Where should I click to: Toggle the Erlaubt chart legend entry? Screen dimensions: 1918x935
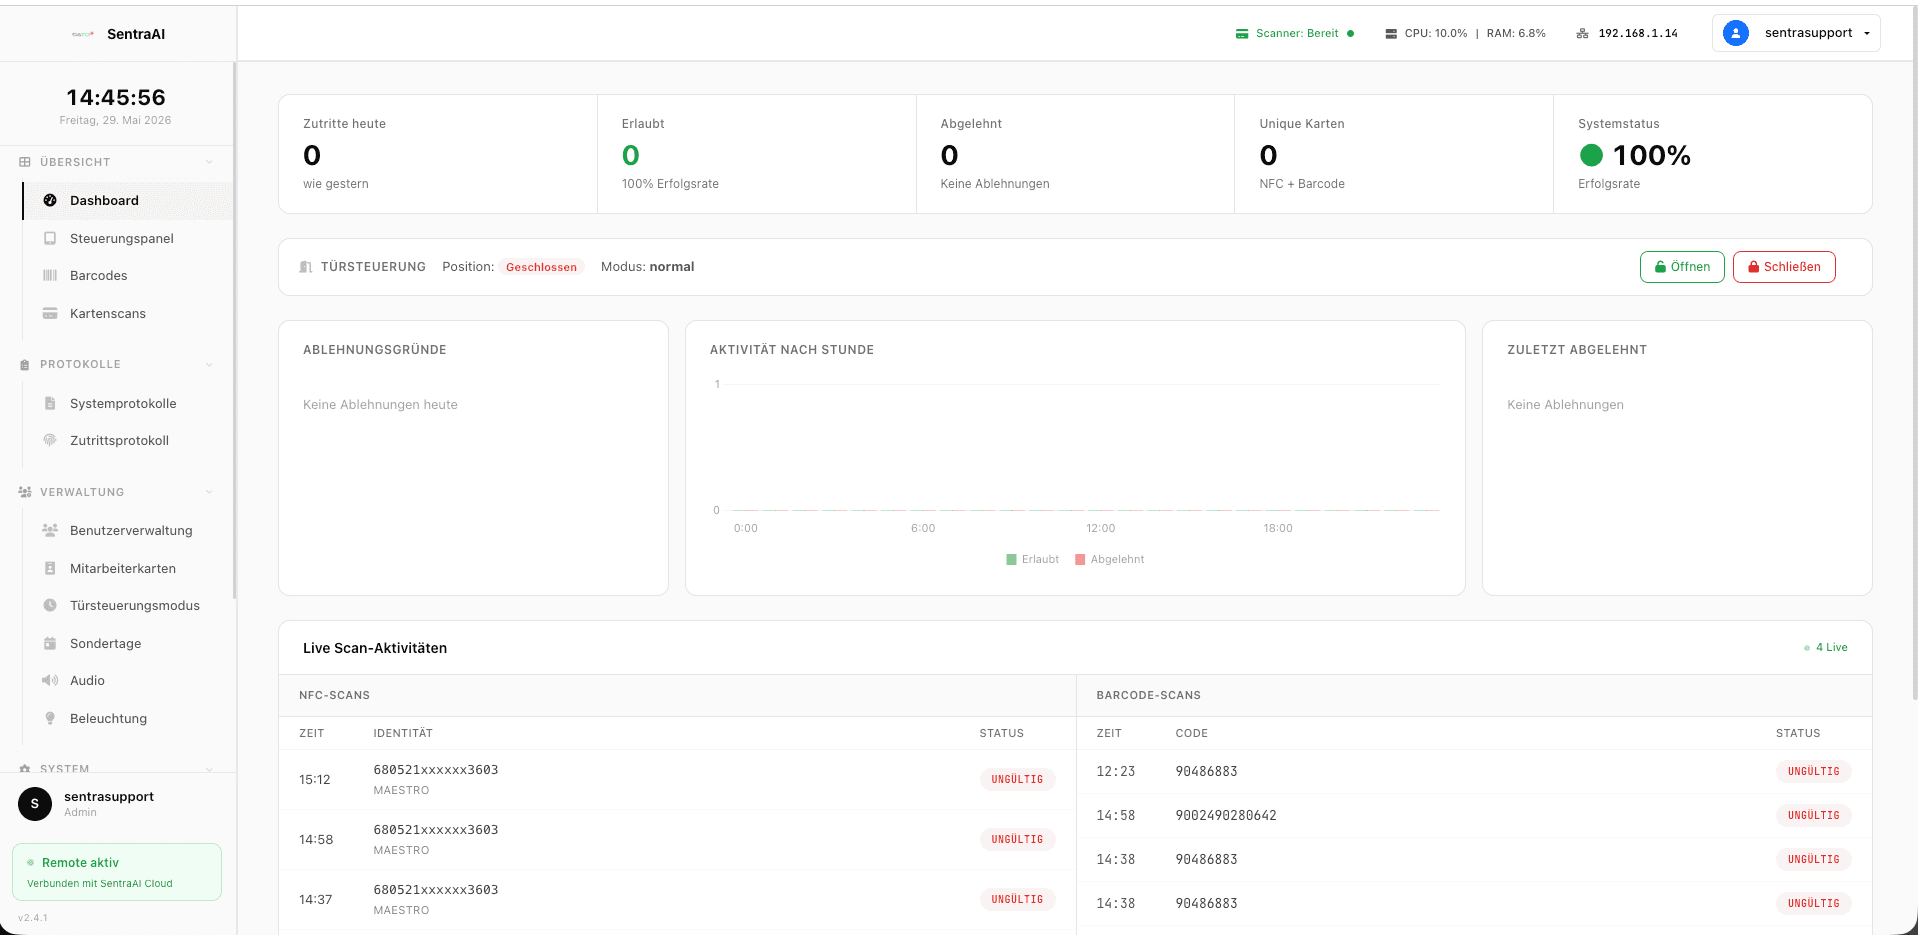click(x=1032, y=559)
